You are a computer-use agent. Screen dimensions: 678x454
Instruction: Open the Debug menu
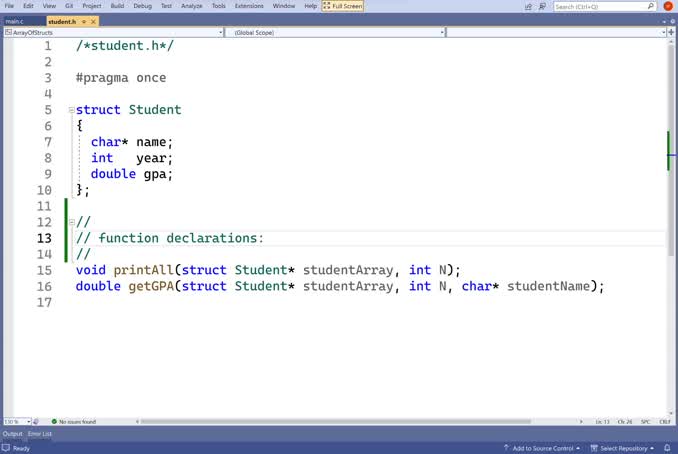(x=141, y=6)
